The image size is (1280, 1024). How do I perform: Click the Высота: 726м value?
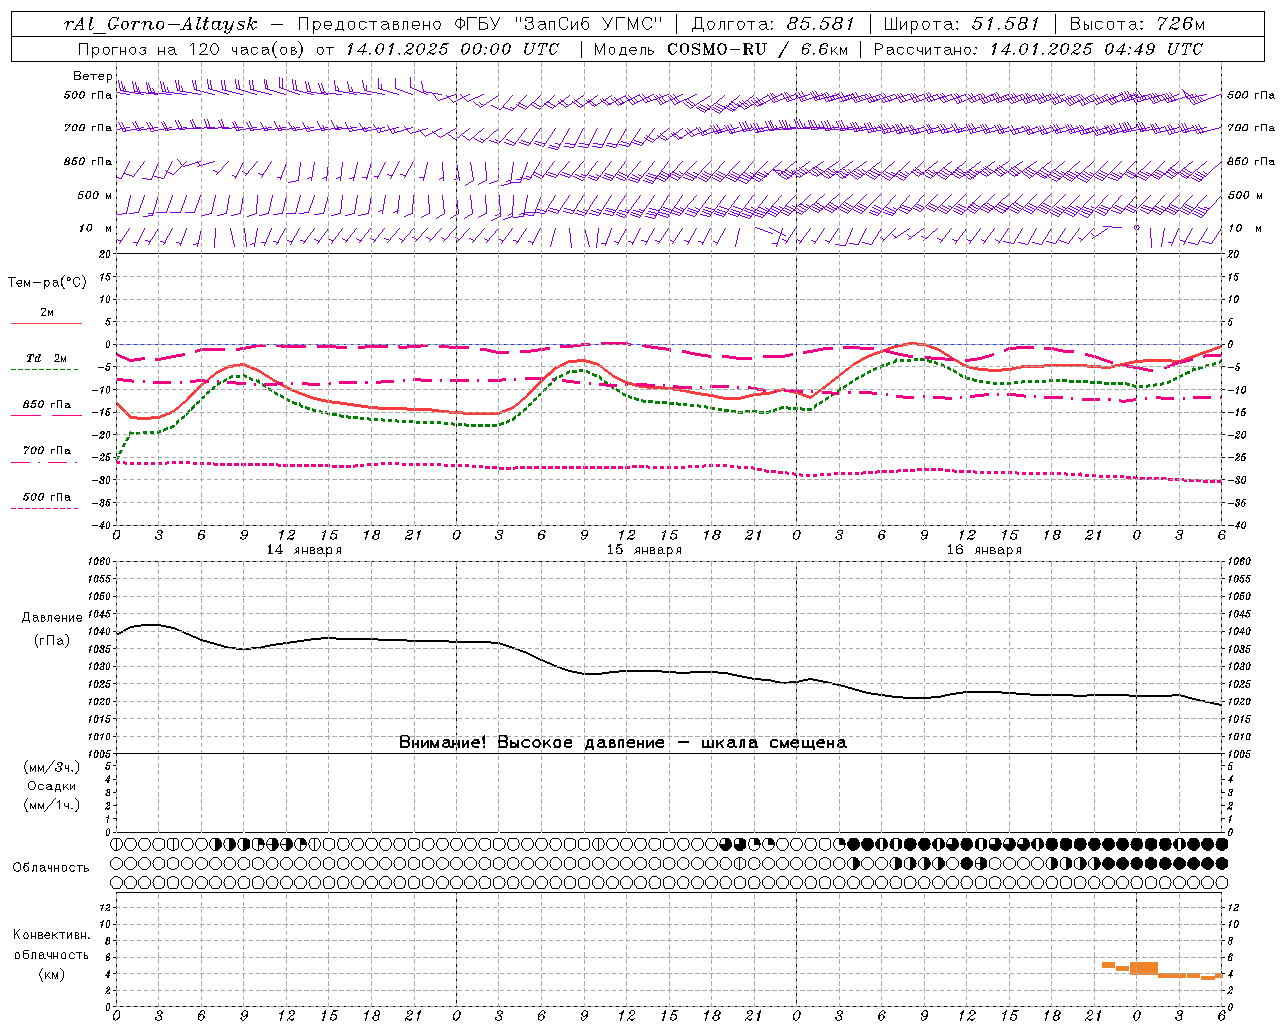(1138, 24)
